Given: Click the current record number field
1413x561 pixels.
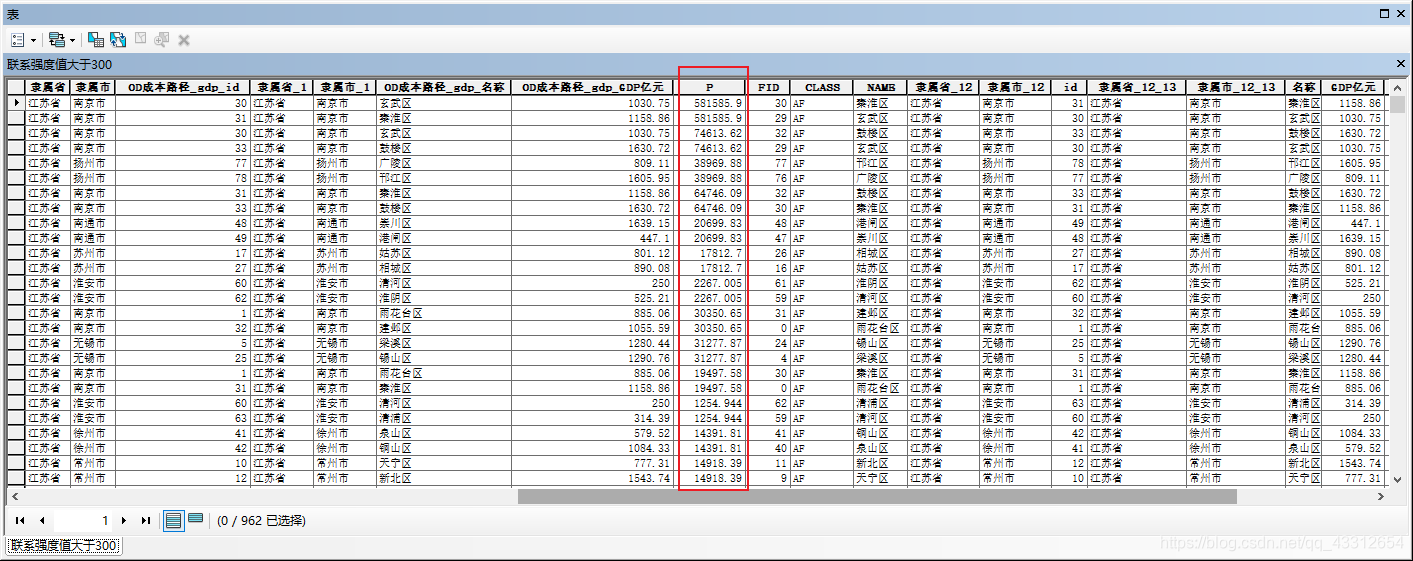Looking at the screenshot, I should click(x=83, y=521).
